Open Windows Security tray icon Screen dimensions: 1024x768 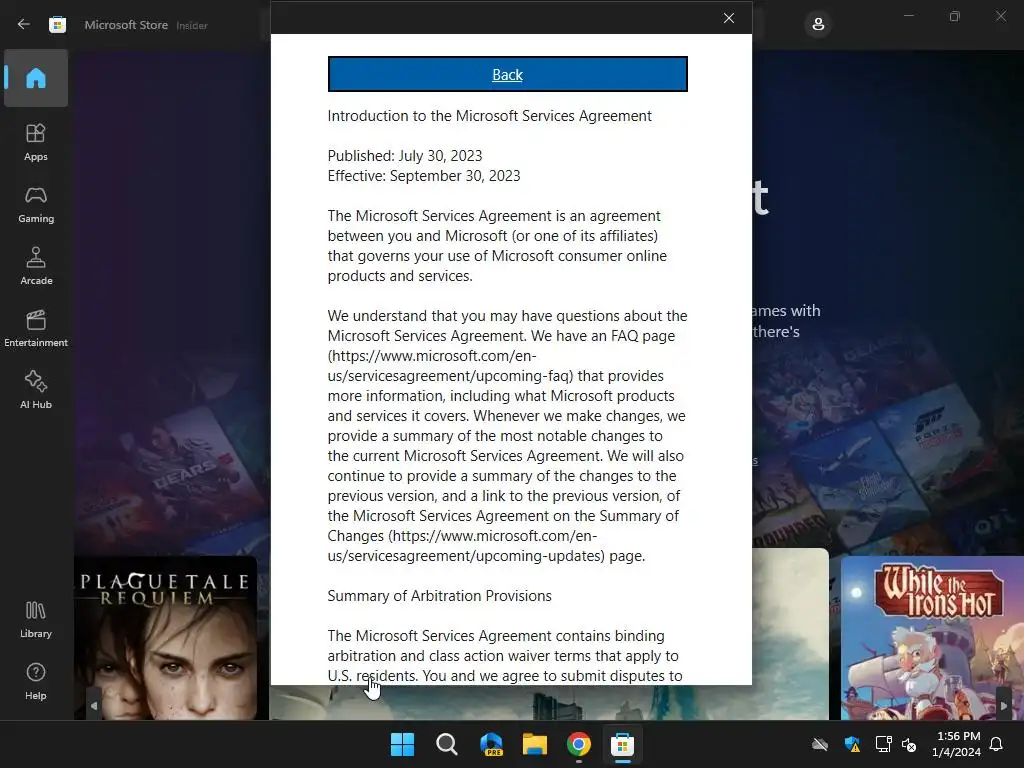click(x=852, y=744)
